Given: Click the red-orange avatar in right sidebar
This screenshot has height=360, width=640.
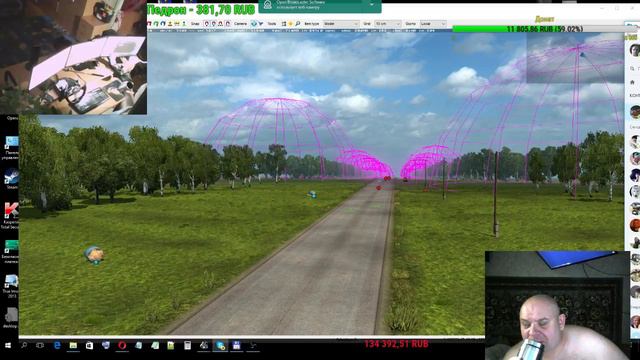Looking at the screenshot, I should tap(635, 225).
